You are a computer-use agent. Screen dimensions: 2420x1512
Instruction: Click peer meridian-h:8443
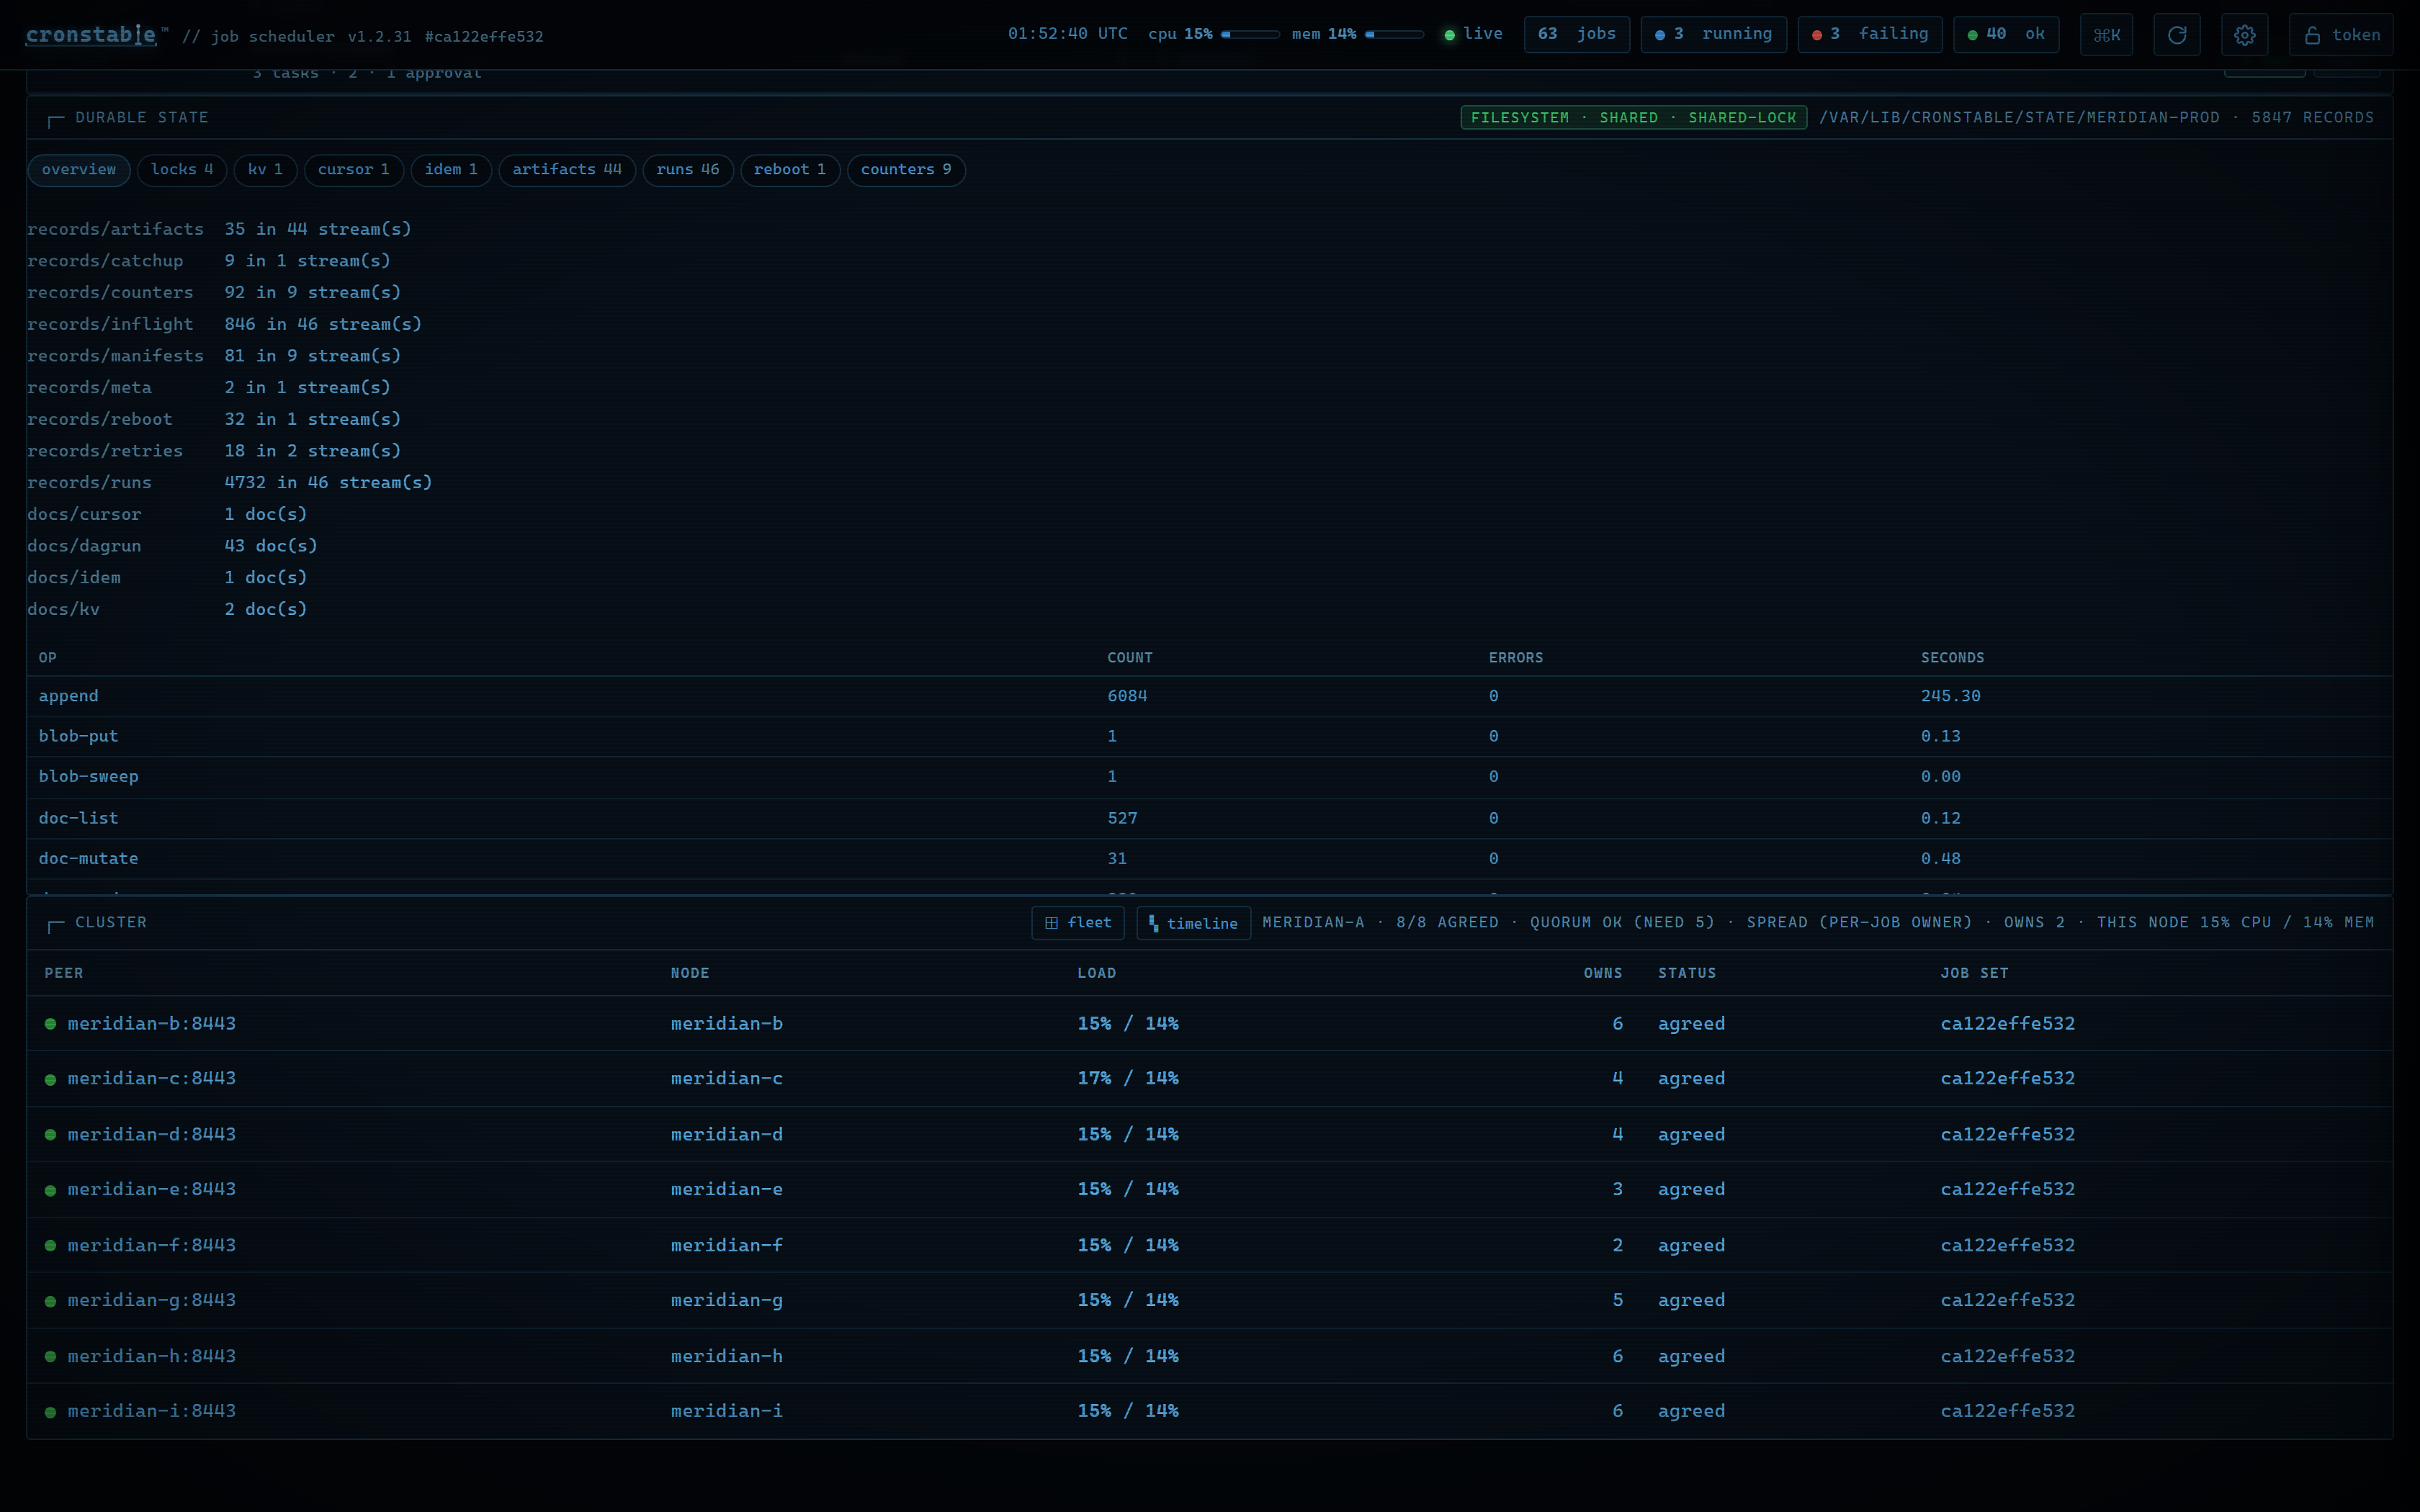pyautogui.click(x=152, y=1357)
